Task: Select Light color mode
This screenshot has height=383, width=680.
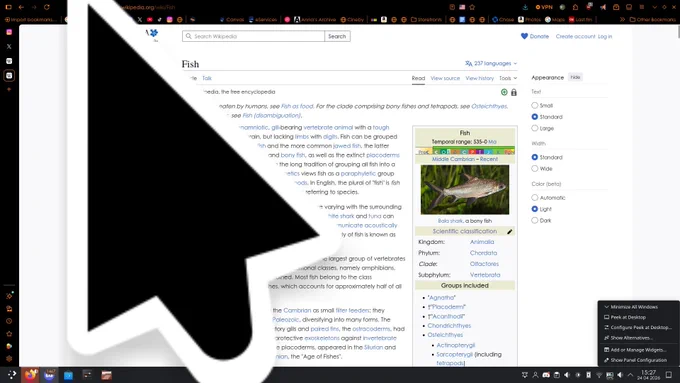Action: pos(534,209)
